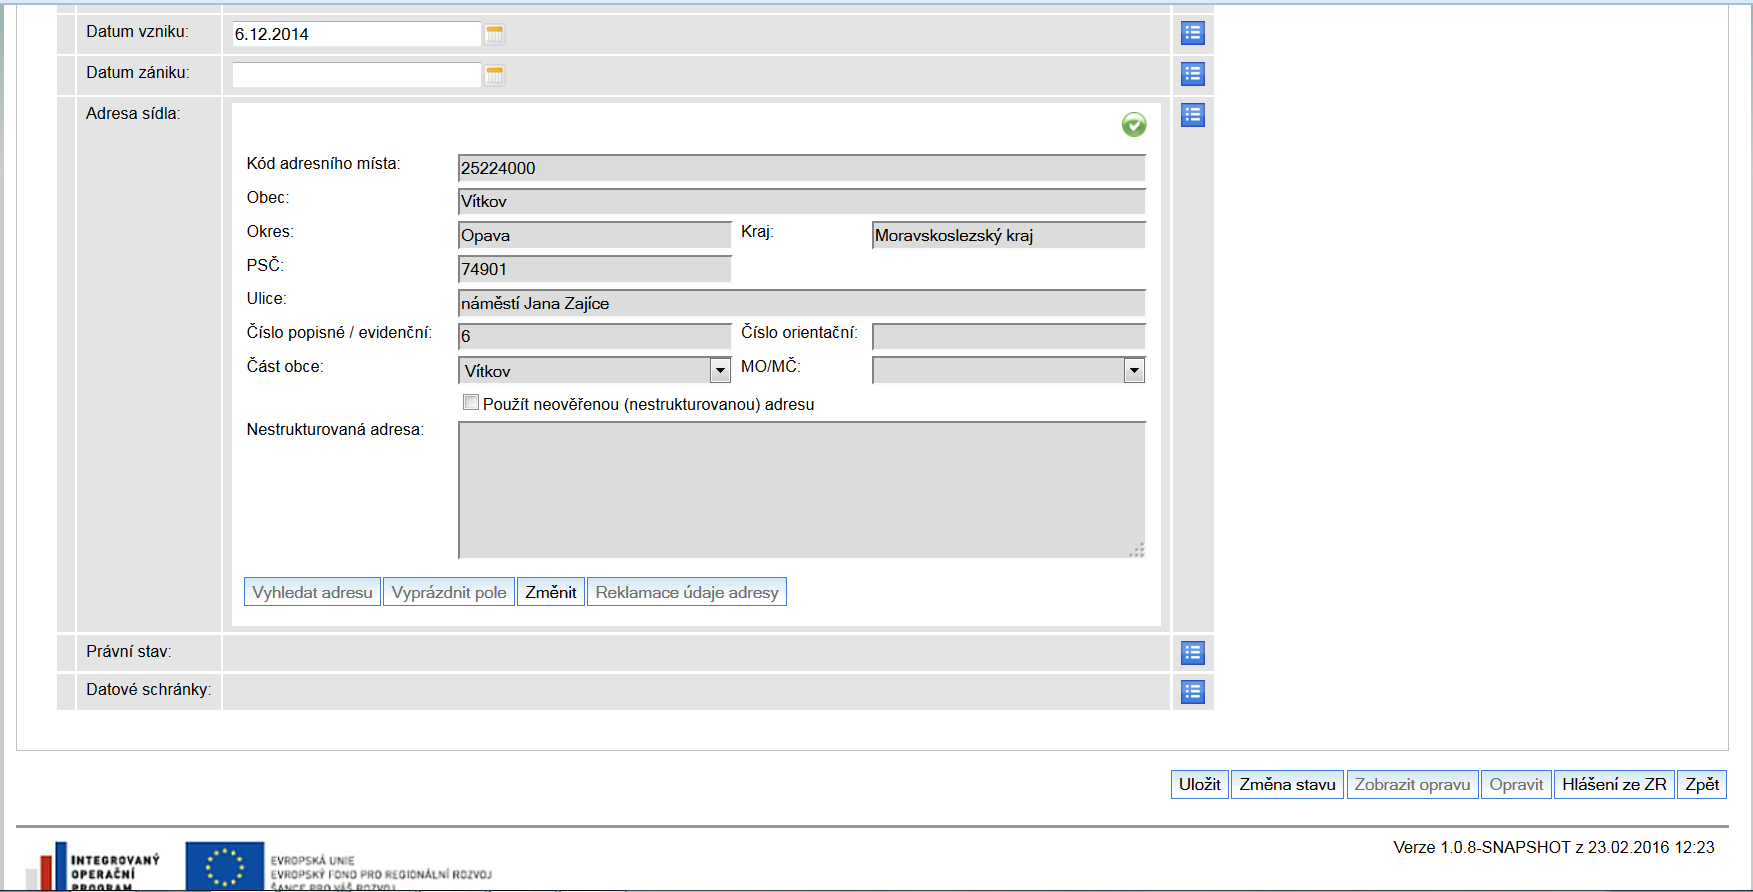Click the empty Číslo orientační field

[x=1009, y=336]
